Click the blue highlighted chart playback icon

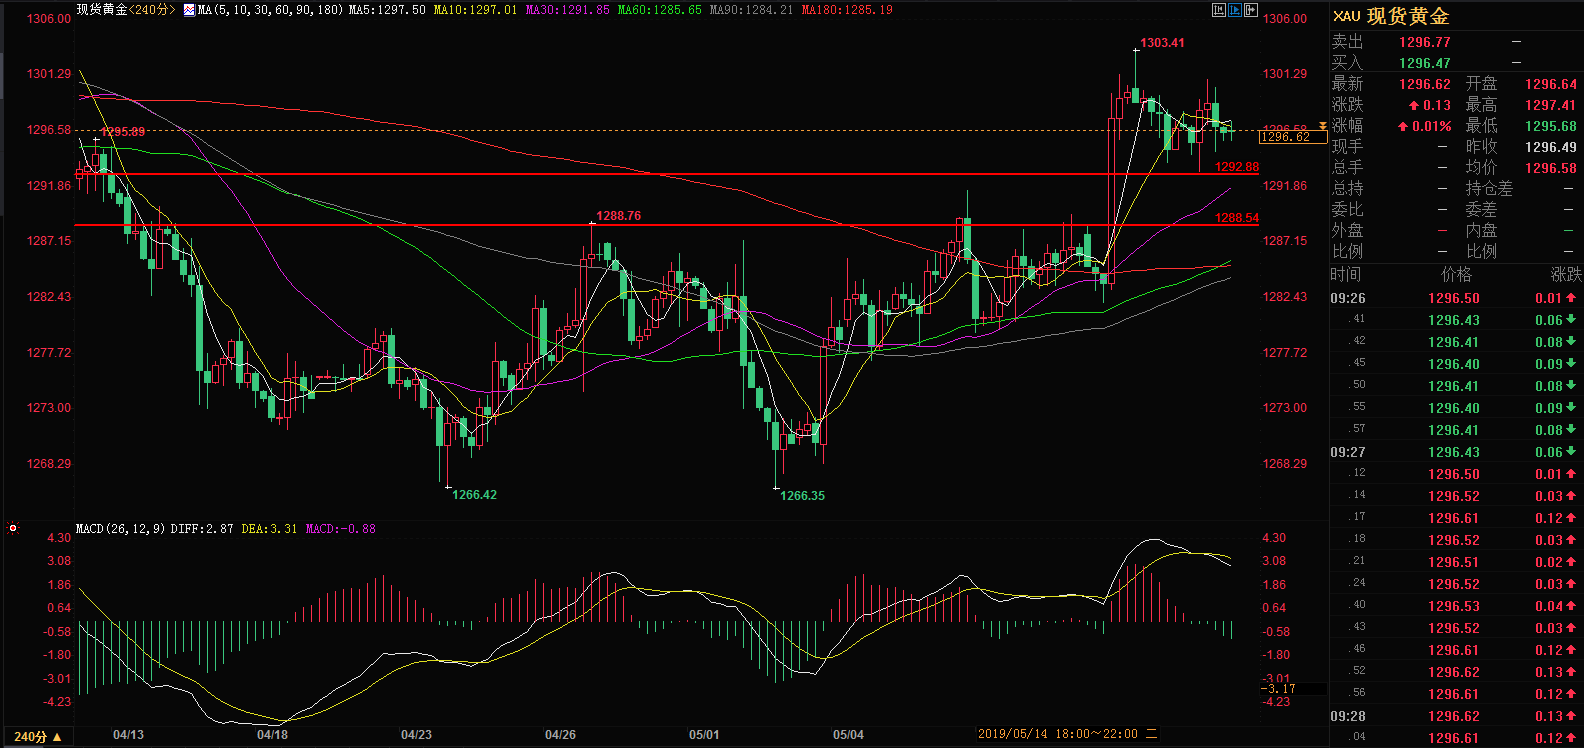click(1234, 10)
